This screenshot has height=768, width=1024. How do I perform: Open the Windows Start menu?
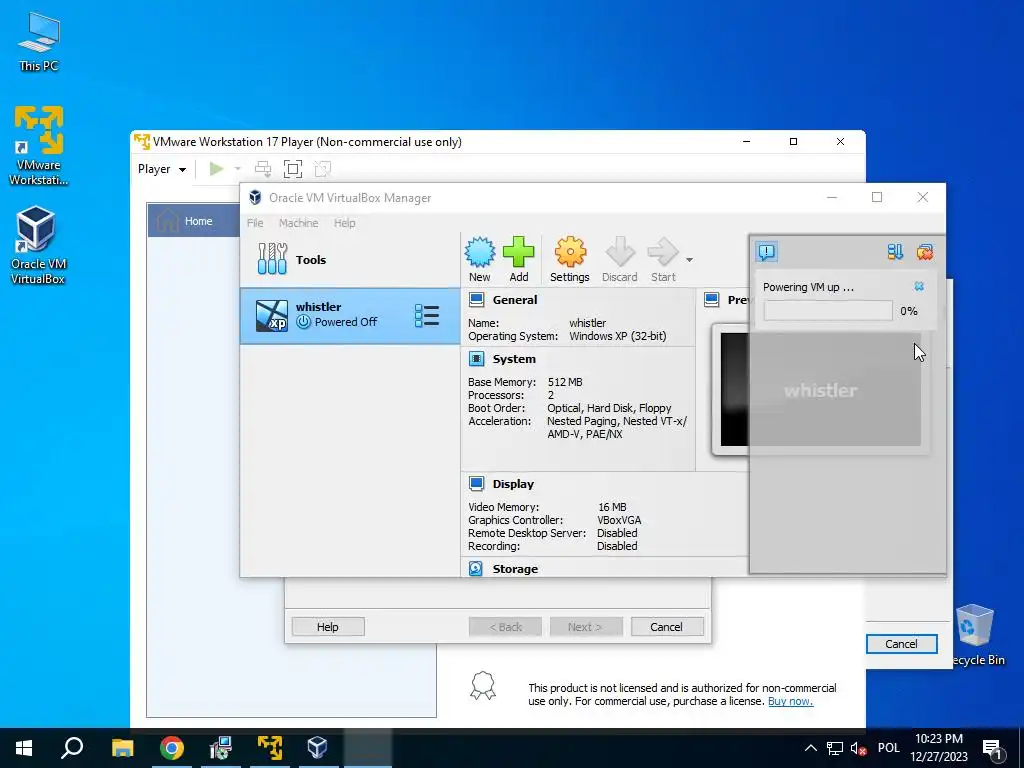(x=24, y=748)
